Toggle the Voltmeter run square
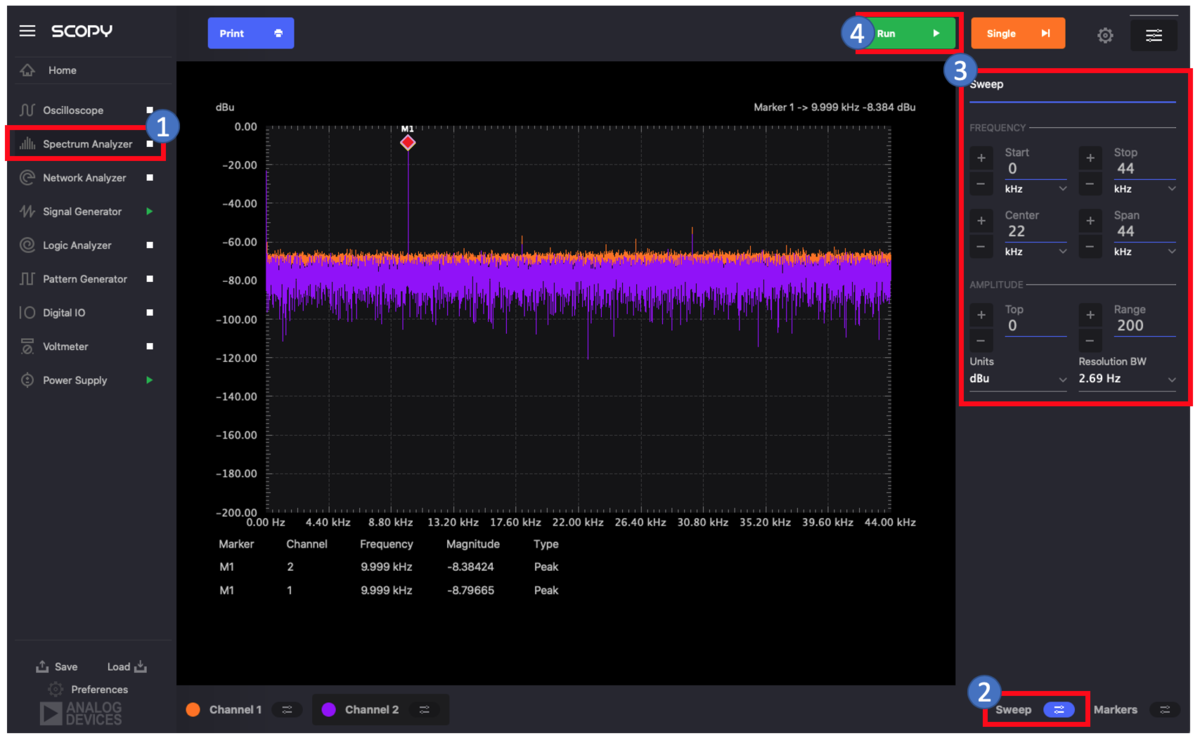 click(150, 347)
